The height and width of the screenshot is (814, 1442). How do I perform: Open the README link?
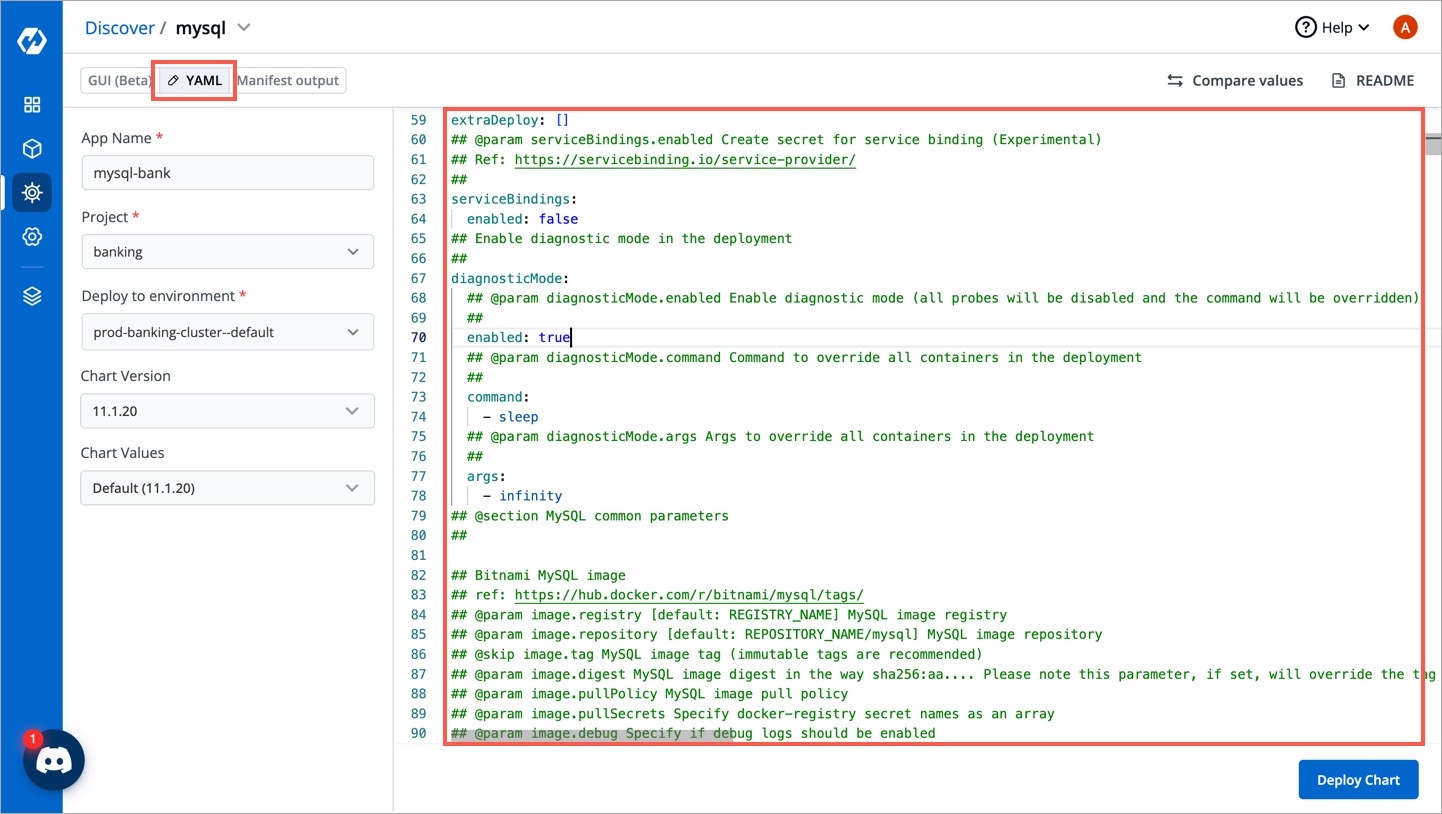point(1372,80)
